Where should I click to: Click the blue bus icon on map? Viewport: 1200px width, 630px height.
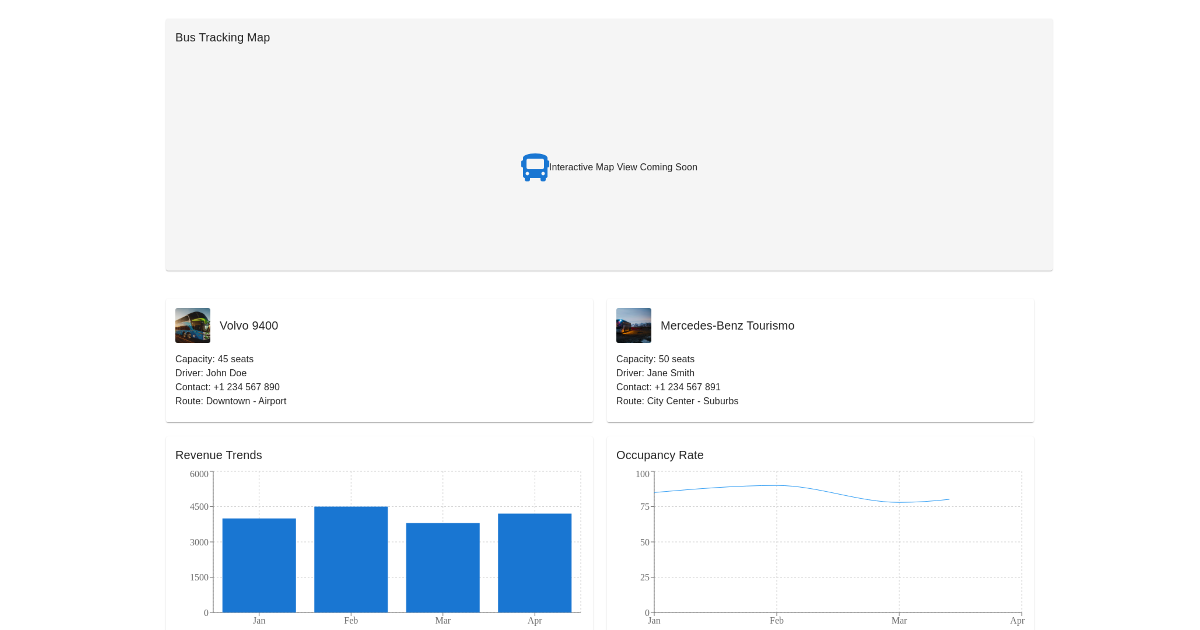coord(535,167)
